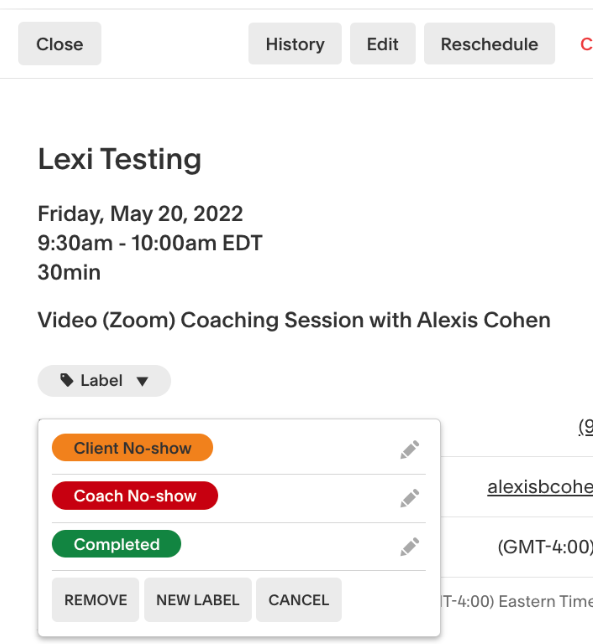The height and width of the screenshot is (644, 606).
Task: Select the green Completed label
Action: click(x=116, y=544)
